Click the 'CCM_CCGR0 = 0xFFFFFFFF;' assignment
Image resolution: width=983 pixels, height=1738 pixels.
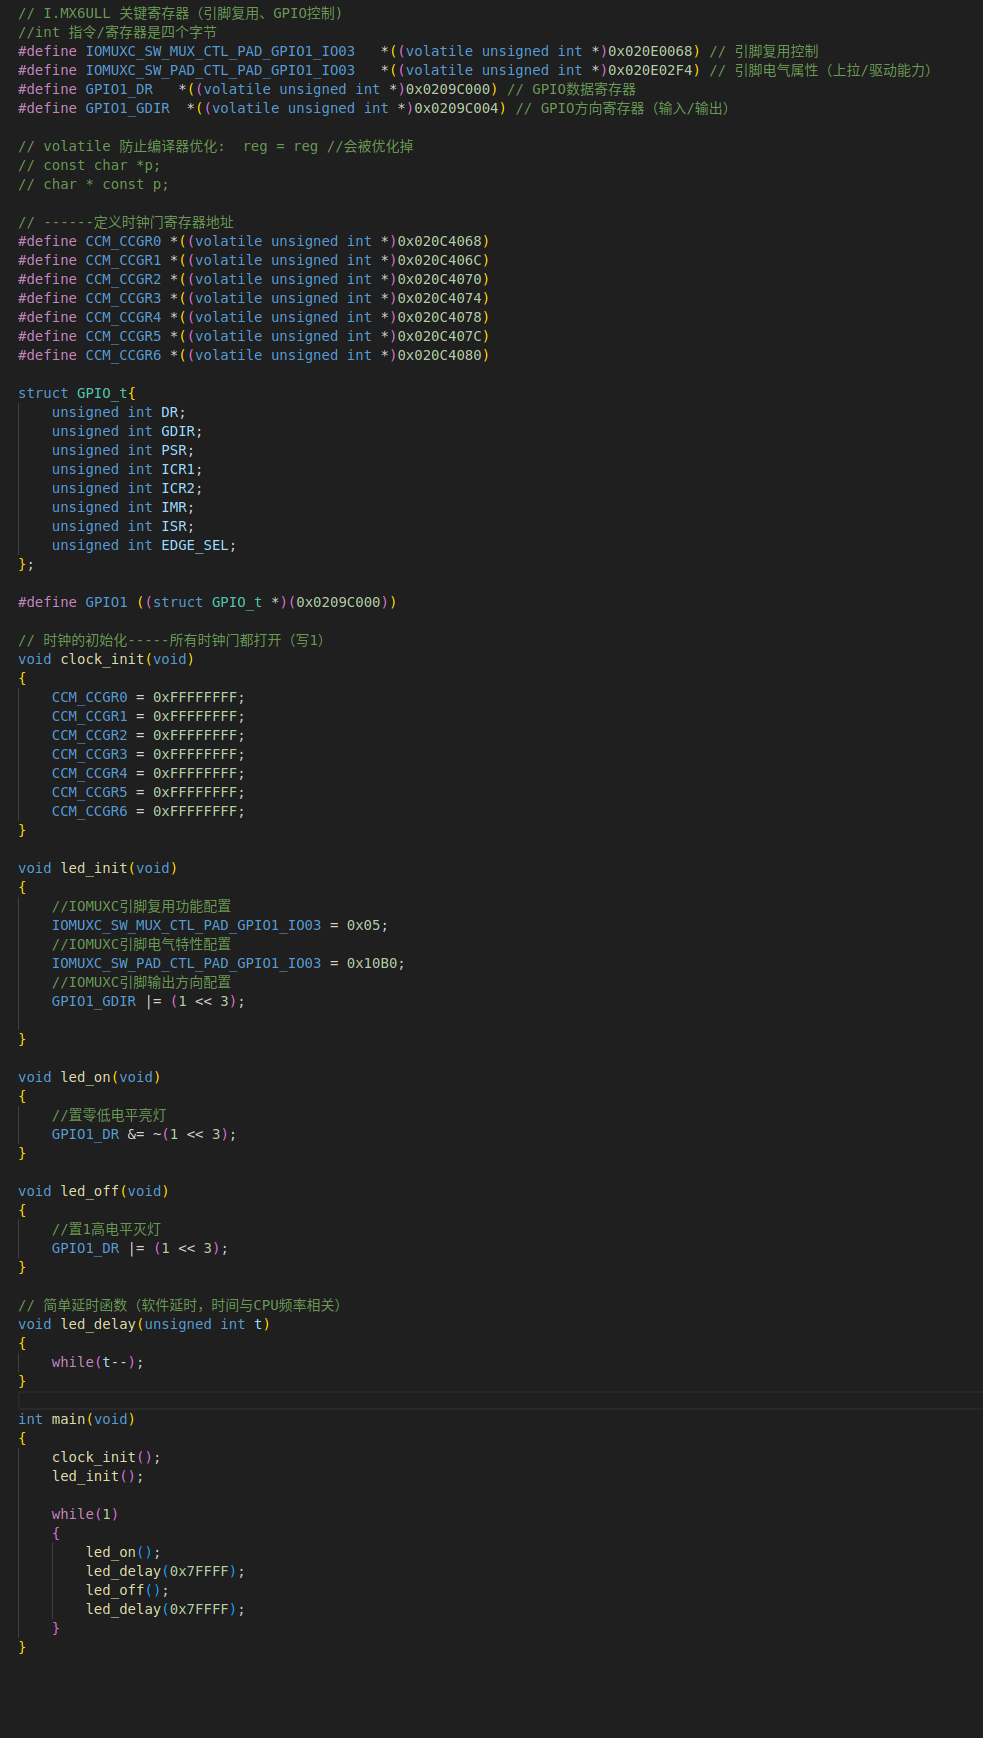point(148,697)
